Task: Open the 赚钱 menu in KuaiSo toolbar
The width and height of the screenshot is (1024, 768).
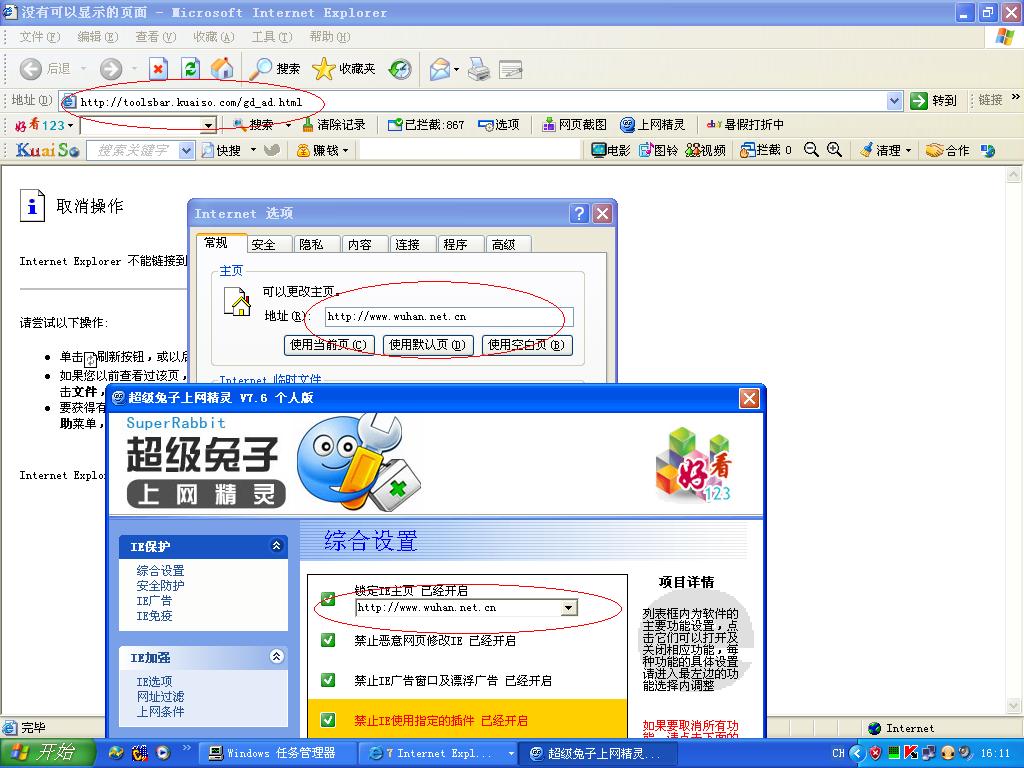Action: [x=322, y=150]
